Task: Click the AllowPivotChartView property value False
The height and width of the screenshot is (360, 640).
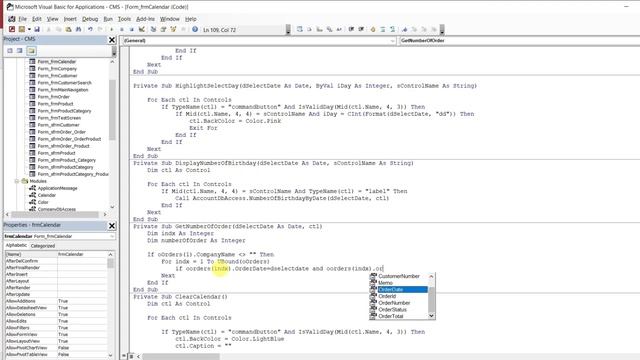Action: click(x=82, y=348)
